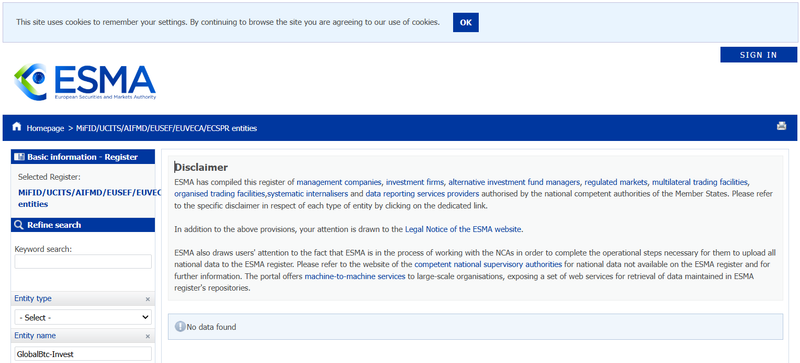
Task: Click the home icon in breadcrumb bar
Action: point(17,127)
